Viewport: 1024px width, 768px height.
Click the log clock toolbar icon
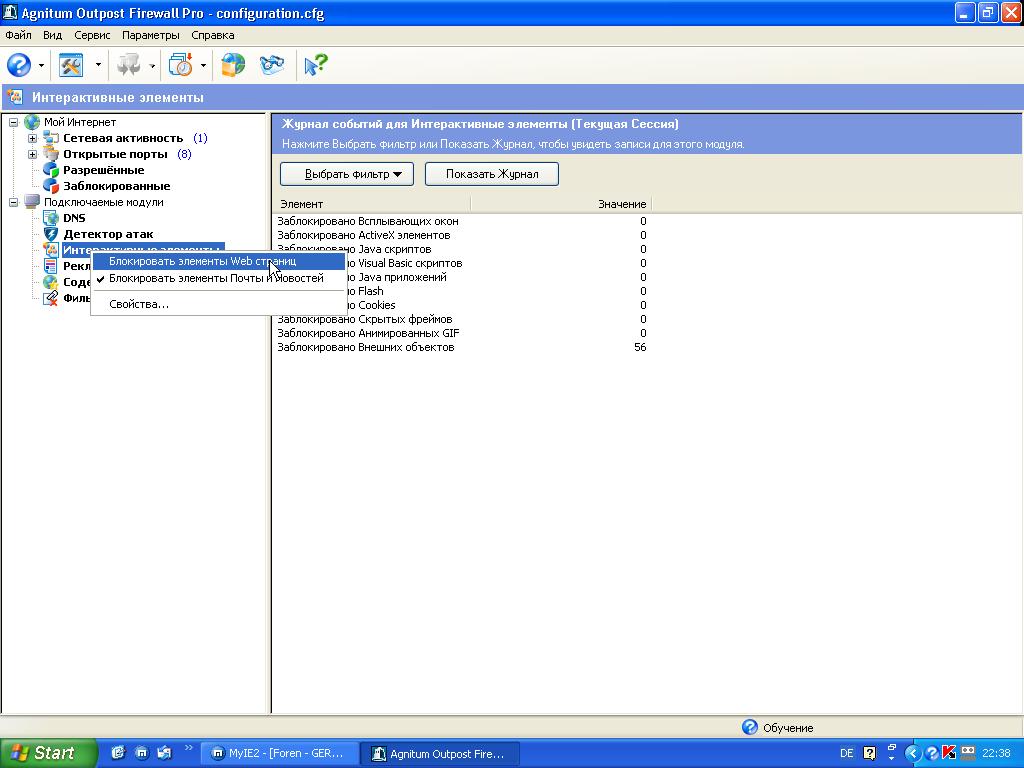point(180,65)
